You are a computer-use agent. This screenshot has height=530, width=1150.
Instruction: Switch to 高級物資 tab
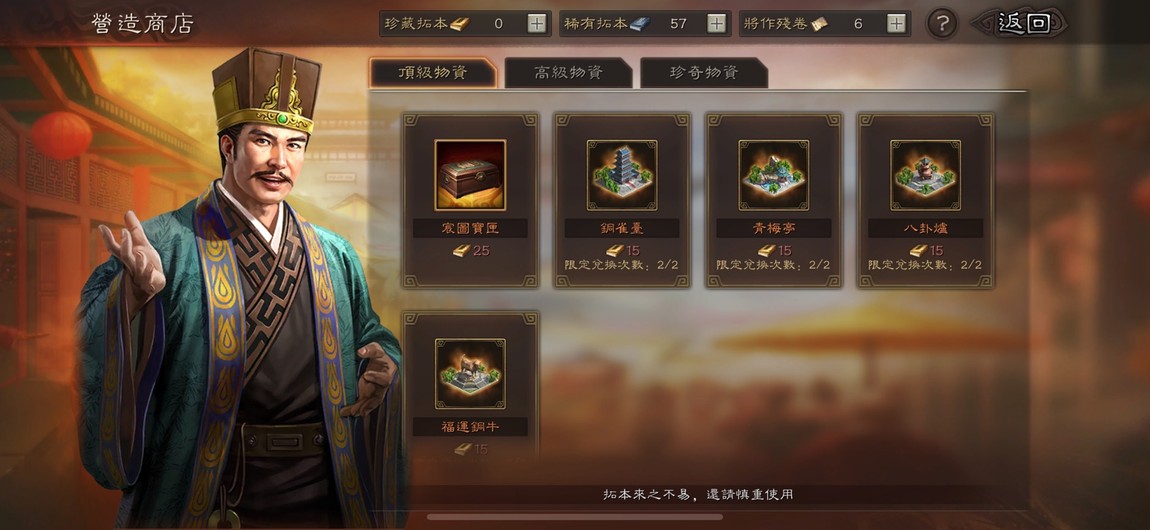[x=568, y=73]
